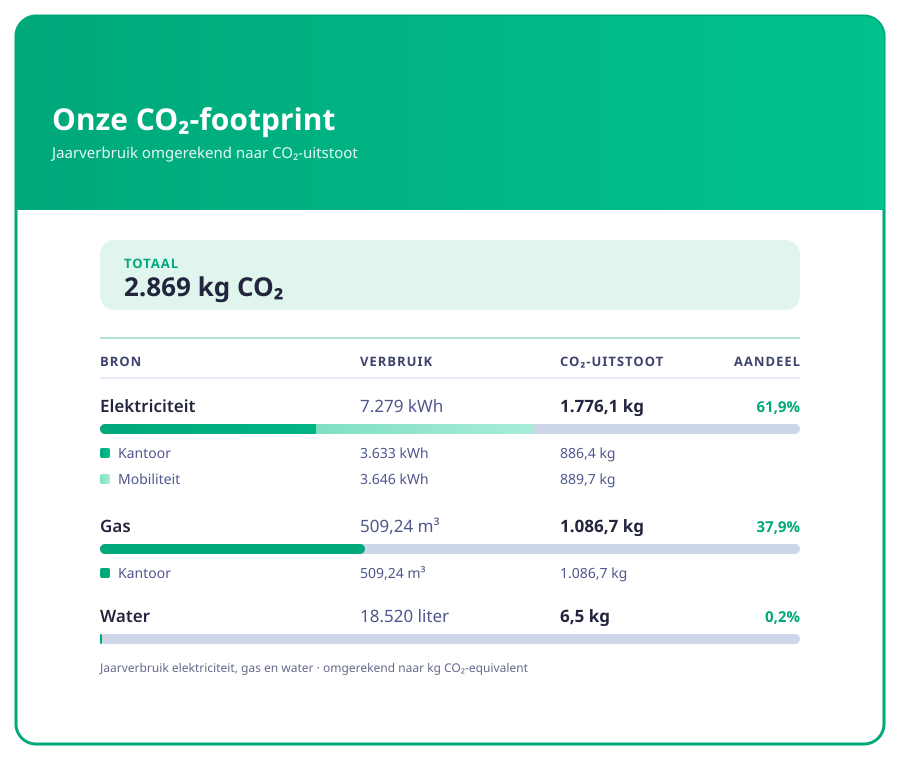
Task: Click the total value '2.869 kg CO₂'
Action: [x=203, y=287]
